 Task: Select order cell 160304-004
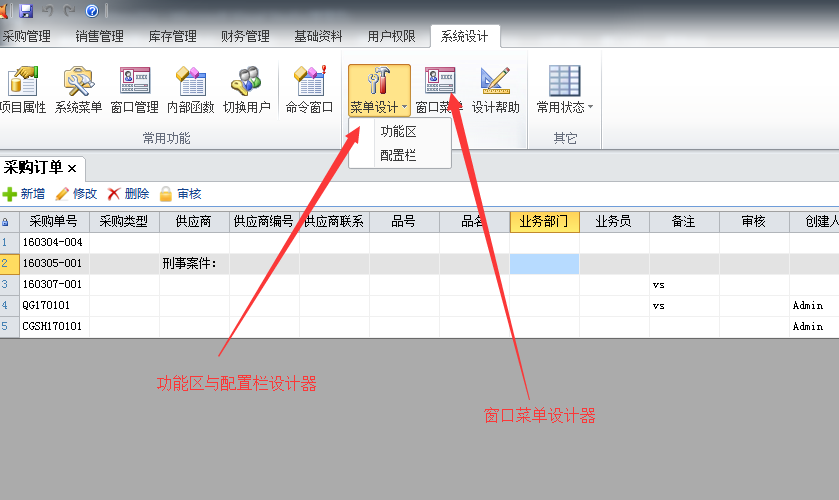point(54,243)
